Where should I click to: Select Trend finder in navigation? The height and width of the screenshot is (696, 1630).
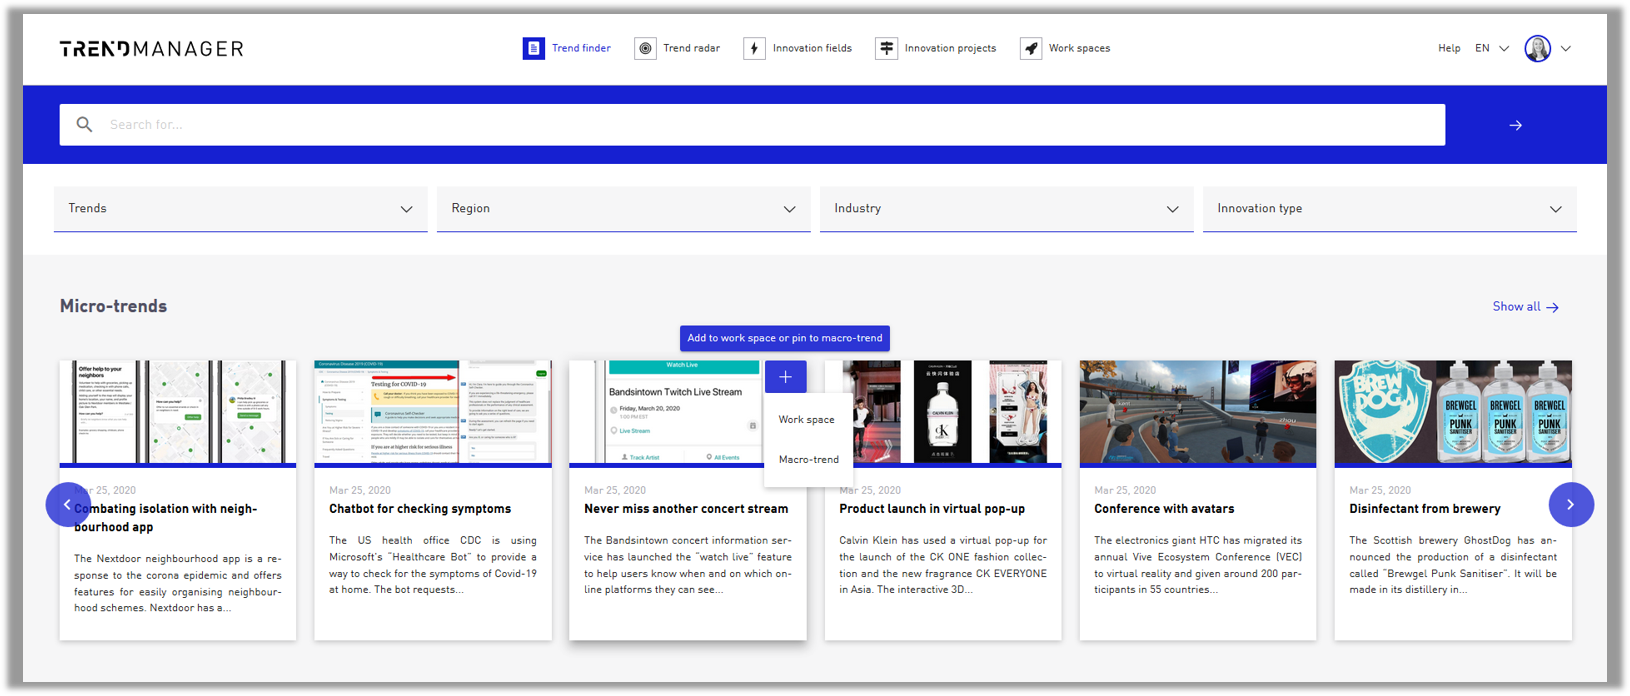581,48
